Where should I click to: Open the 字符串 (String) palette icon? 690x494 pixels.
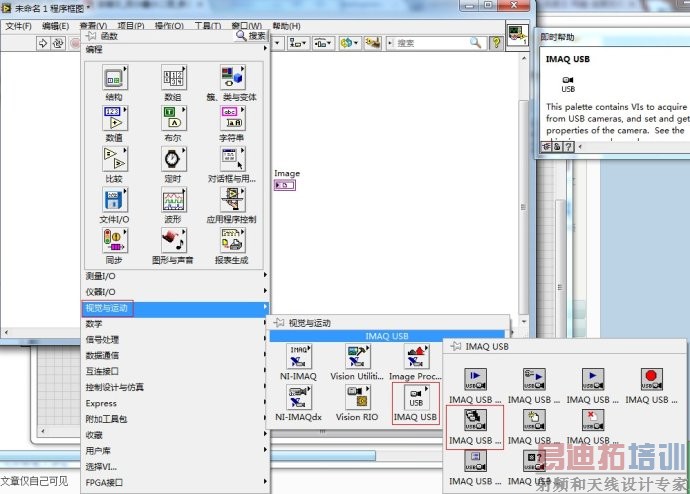click(232, 118)
